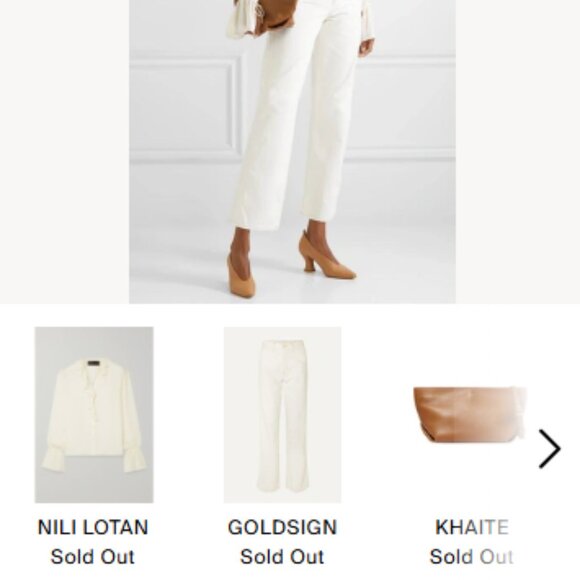Click the KHAITE brand name
The height and width of the screenshot is (580, 580).
point(472,527)
